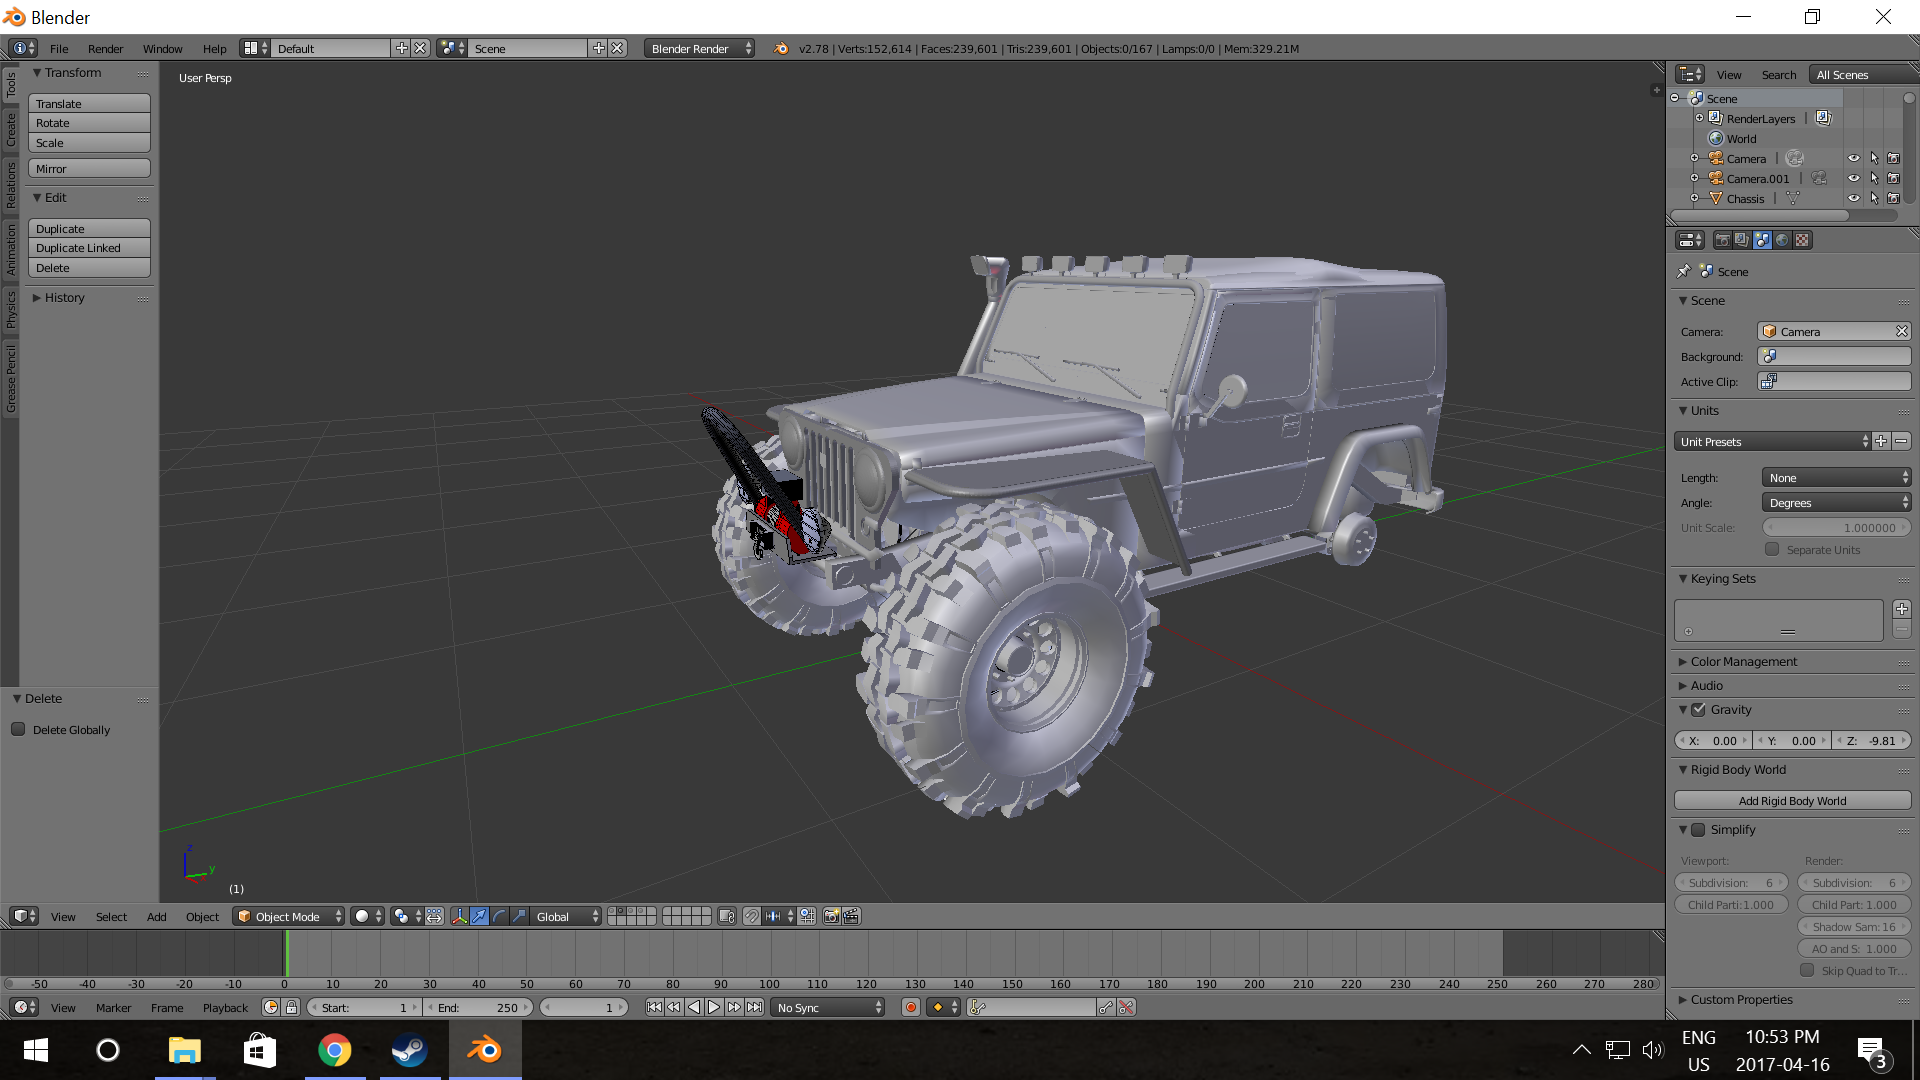The height and width of the screenshot is (1080, 1920).
Task: Open the Render properties tab
Action: 1722,240
